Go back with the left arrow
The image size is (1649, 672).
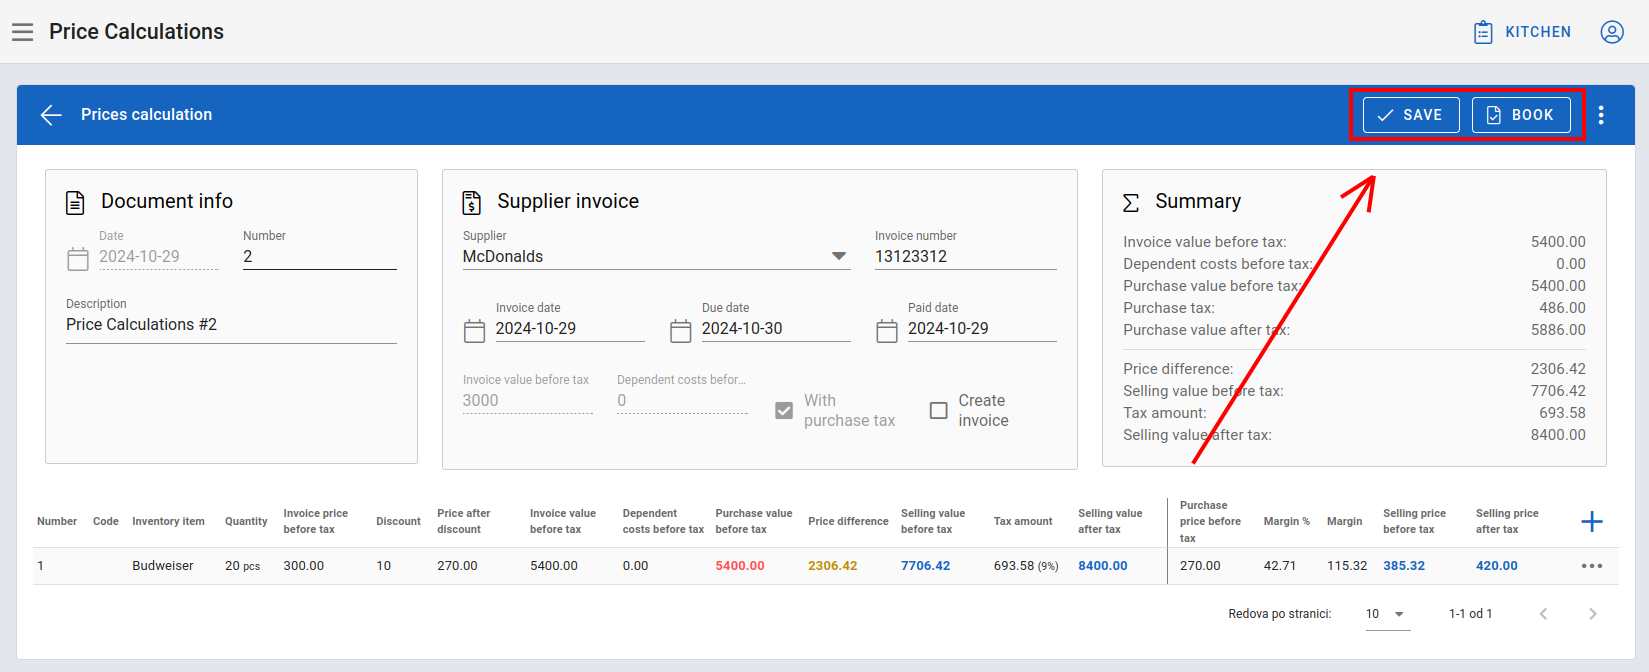[x=51, y=115]
